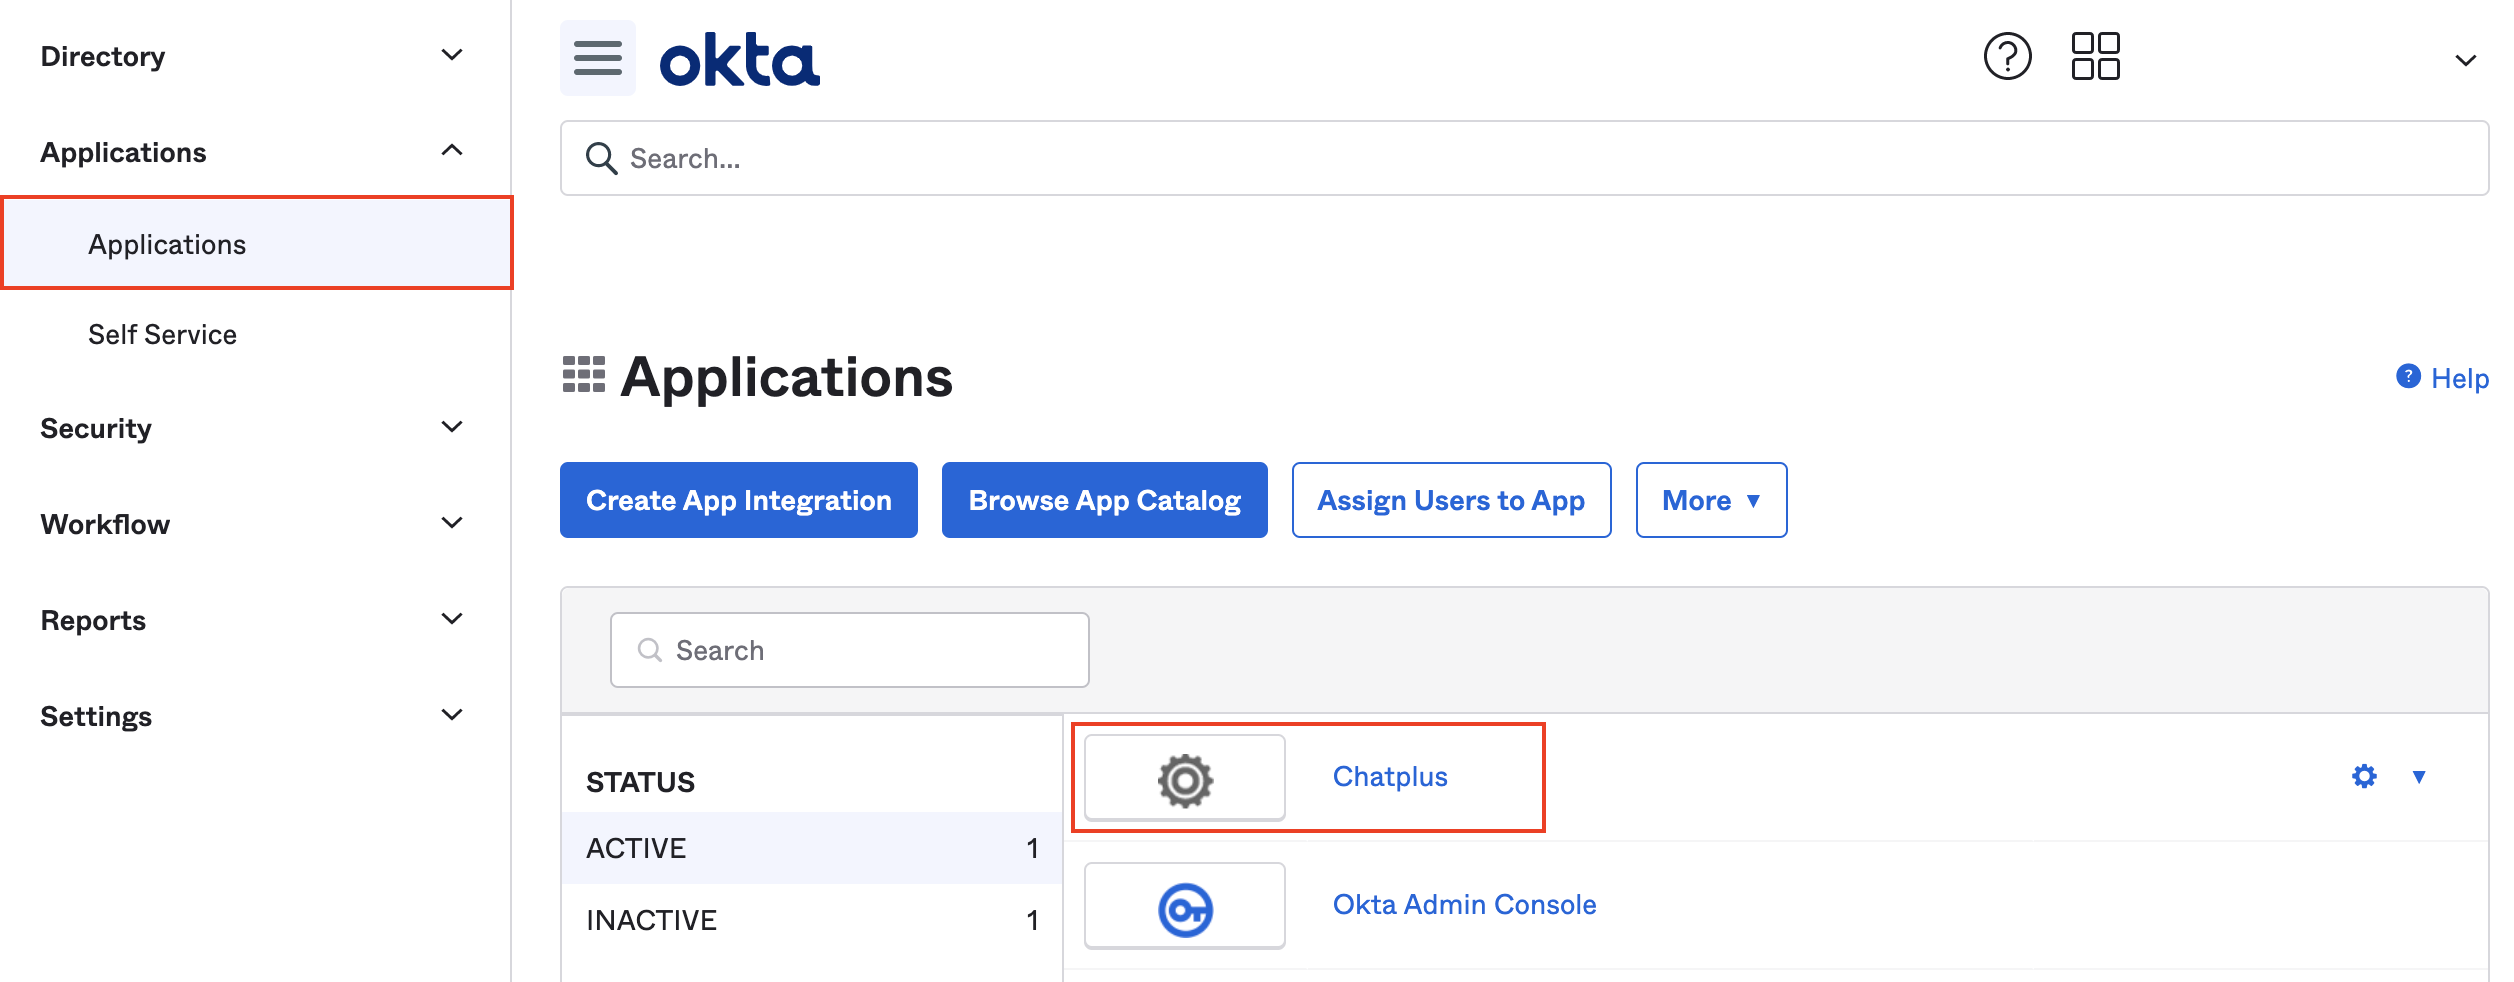The image size is (2514, 982).
Task: Click Assign Users to App button
Action: (x=1451, y=500)
